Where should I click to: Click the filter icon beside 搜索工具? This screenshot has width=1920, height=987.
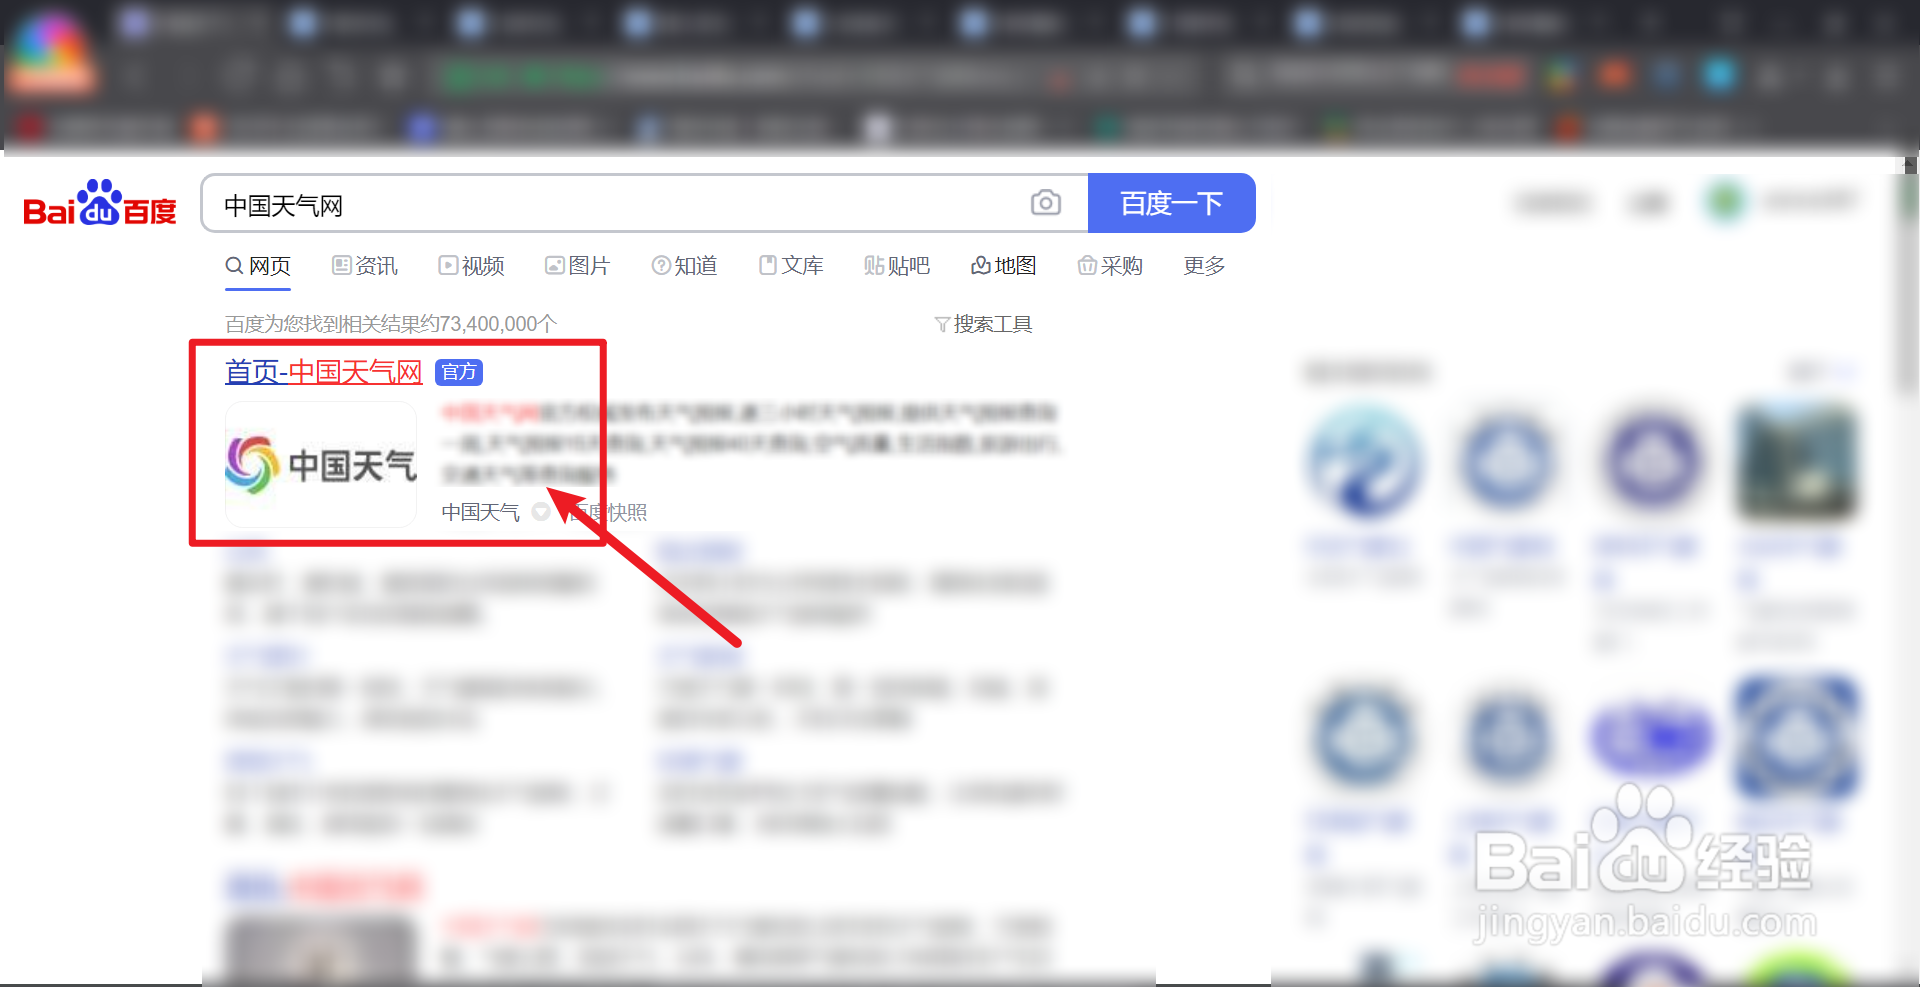click(941, 323)
